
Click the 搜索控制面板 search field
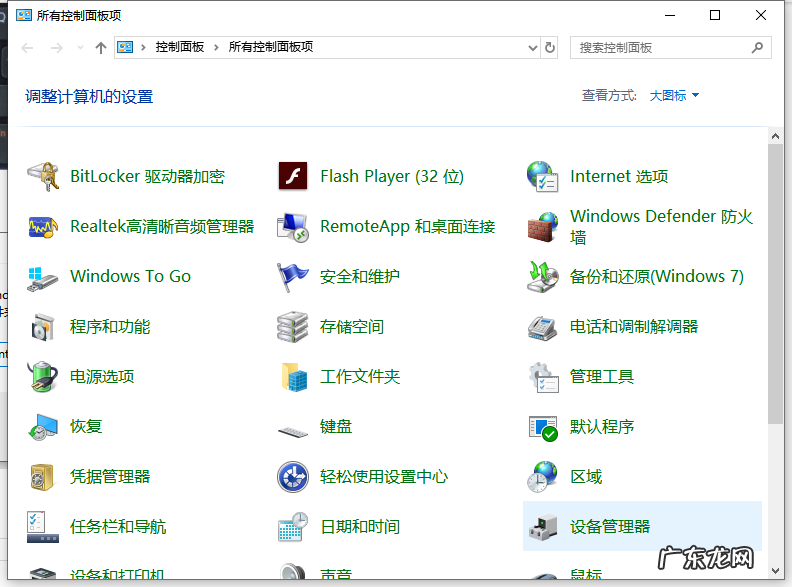pos(670,47)
